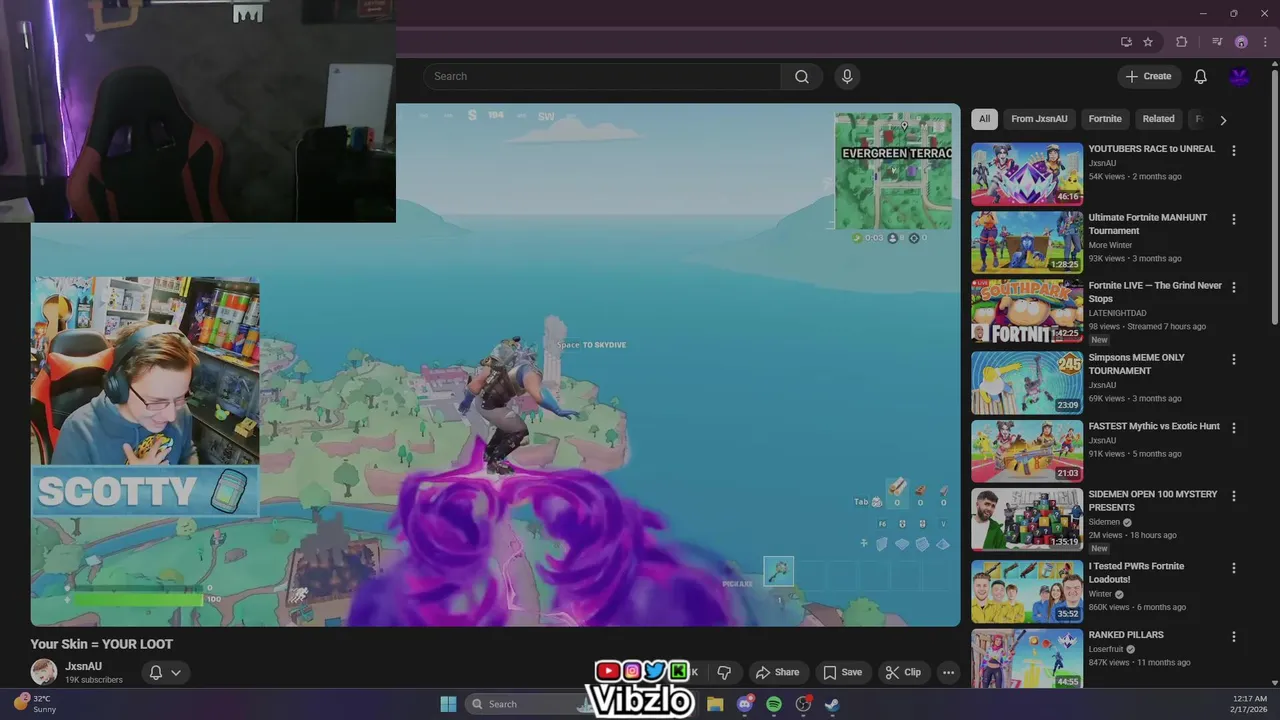Open Discord from the taskbar

click(x=745, y=704)
